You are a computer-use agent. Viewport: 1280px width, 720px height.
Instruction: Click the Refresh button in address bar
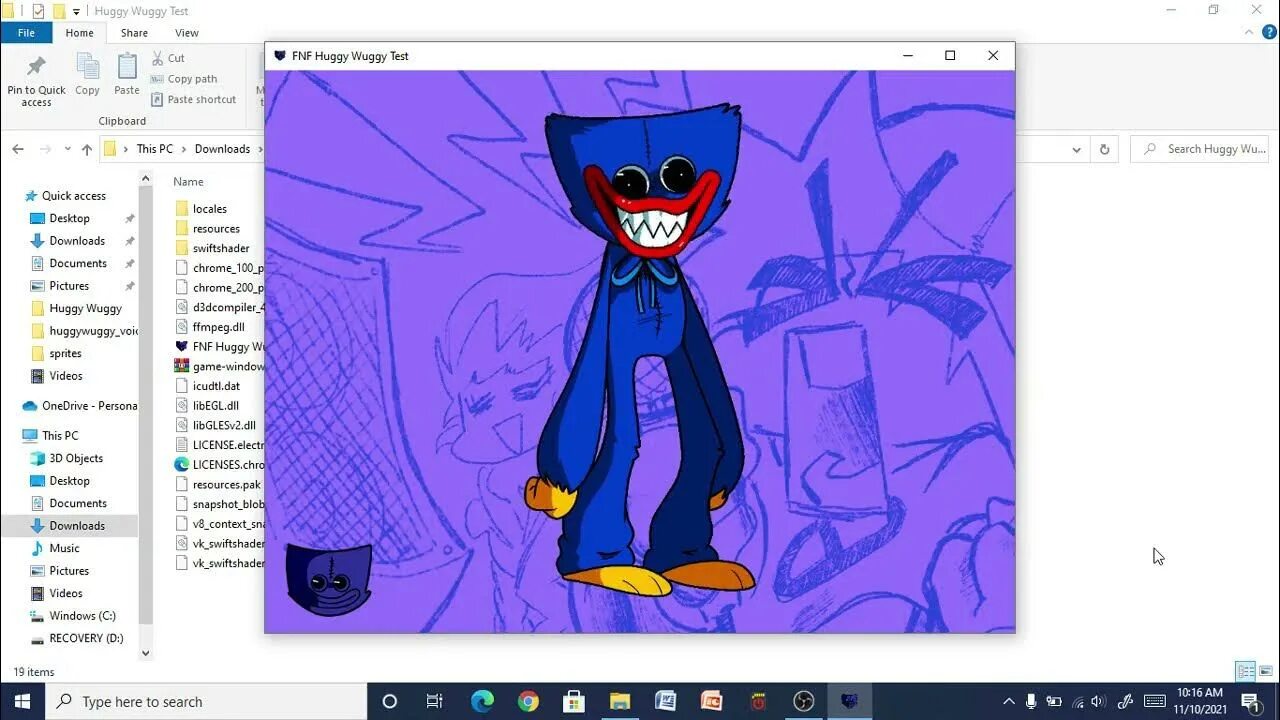point(1104,149)
